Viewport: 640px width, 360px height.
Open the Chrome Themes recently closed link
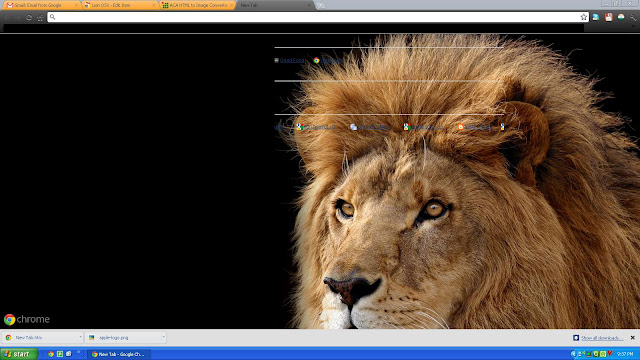coord(370,127)
